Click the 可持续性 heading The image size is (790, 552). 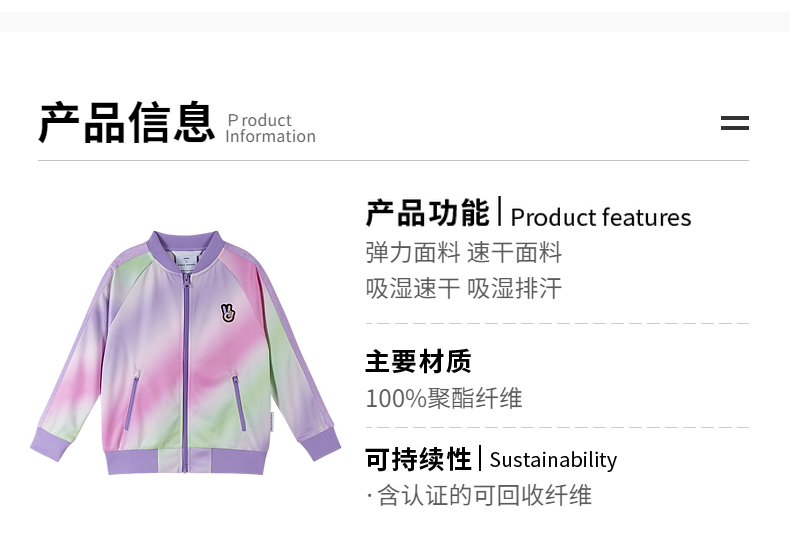click(418, 459)
